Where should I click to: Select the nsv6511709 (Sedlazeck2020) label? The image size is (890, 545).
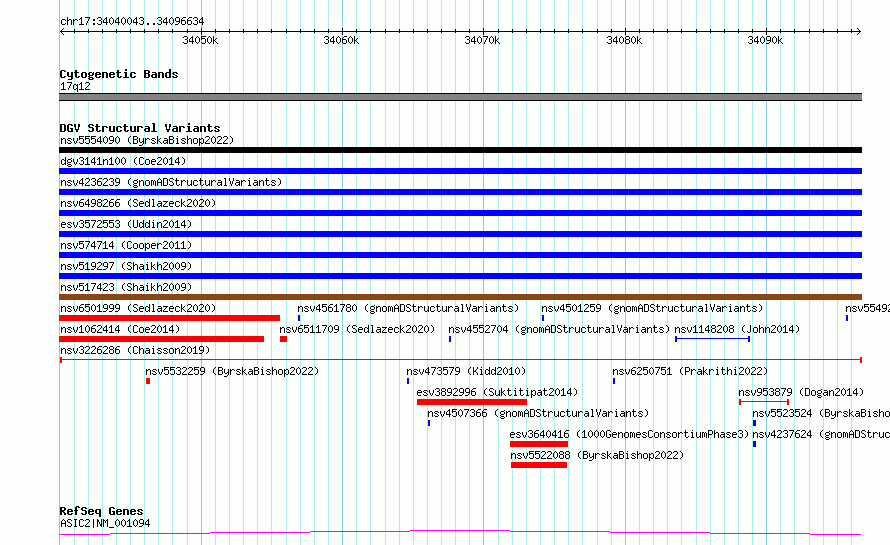click(357, 329)
